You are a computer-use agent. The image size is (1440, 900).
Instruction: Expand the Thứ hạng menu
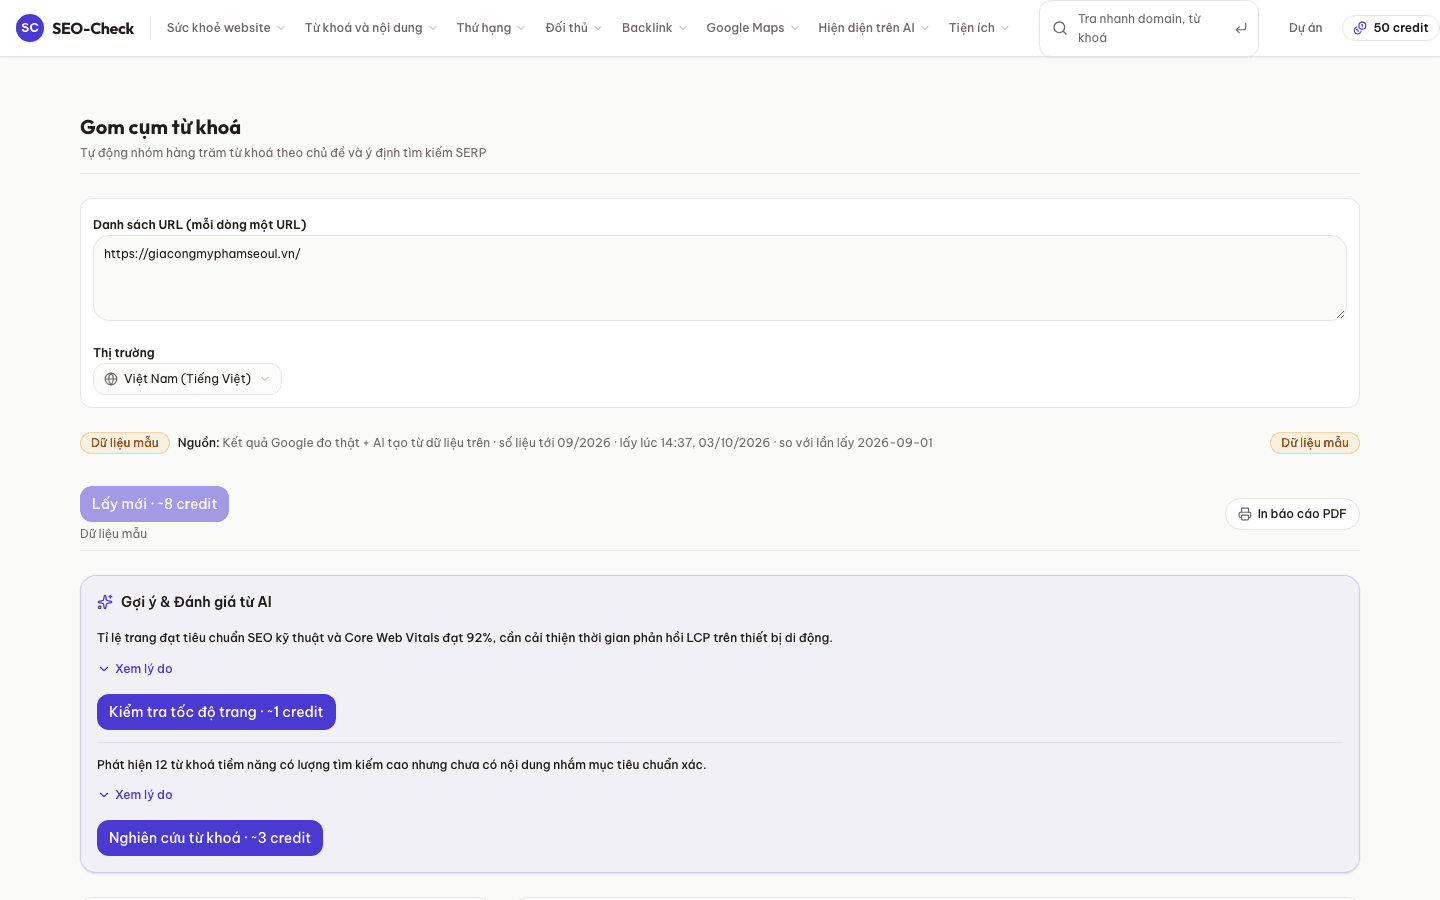(491, 28)
